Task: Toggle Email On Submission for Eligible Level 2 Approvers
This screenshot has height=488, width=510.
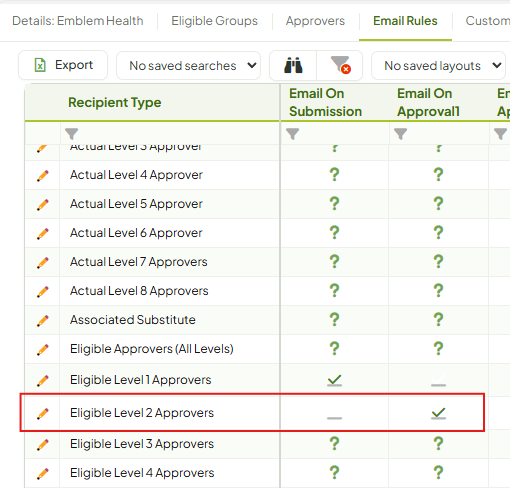Action: click(x=334, y=417)
